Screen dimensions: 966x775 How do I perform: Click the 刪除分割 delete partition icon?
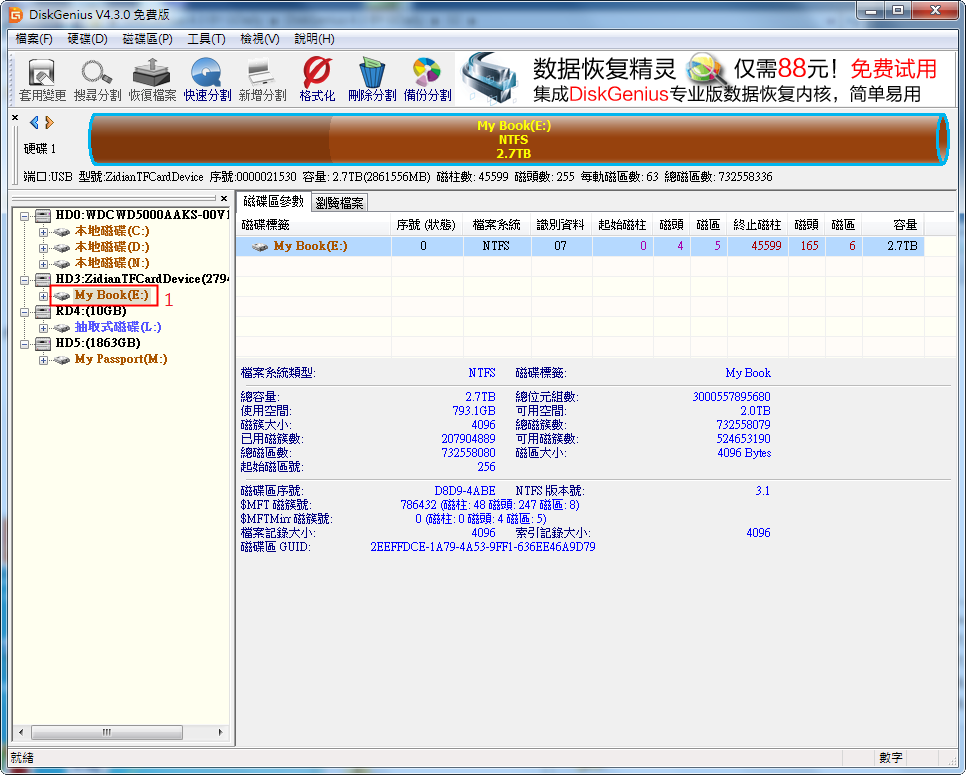(372, 79)
